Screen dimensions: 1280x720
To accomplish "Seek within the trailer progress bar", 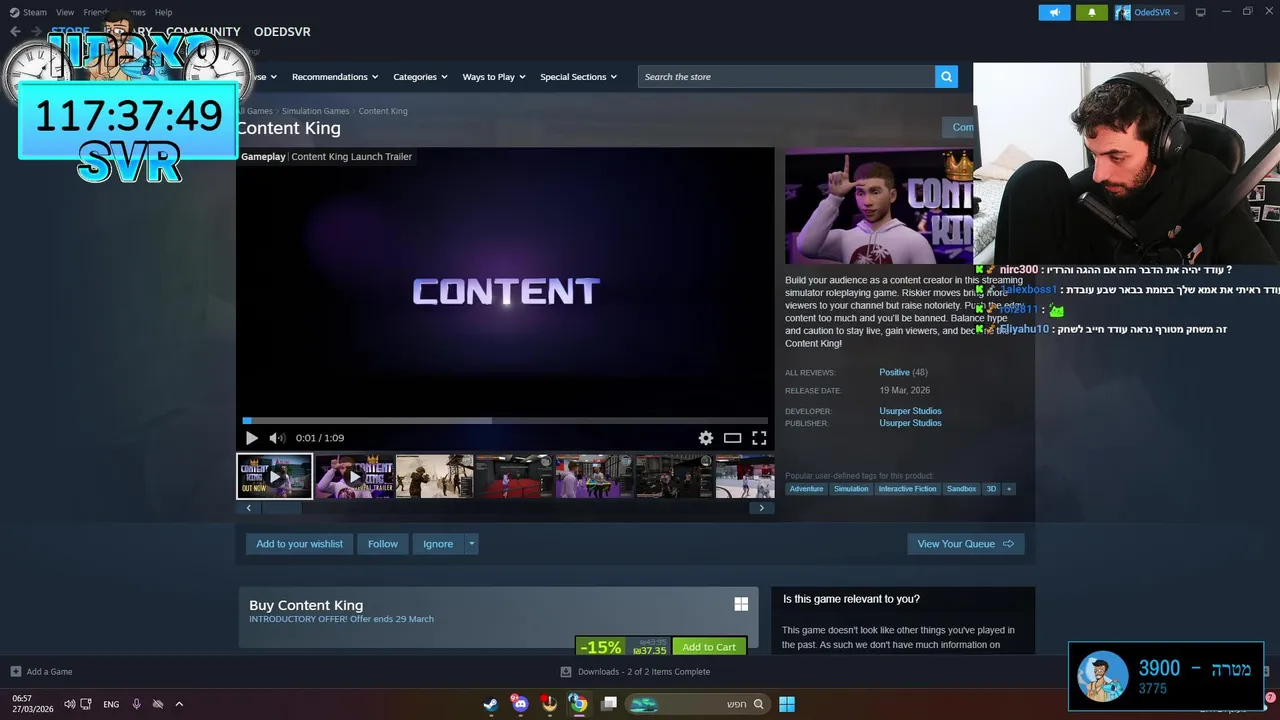I will point(505,421).
